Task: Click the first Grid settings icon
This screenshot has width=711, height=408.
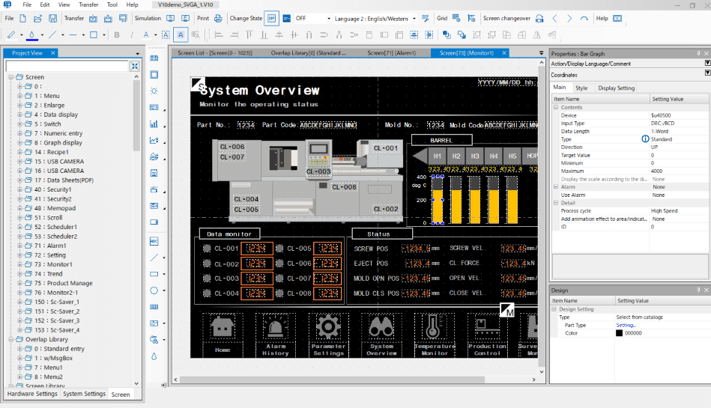Action: coord(456,19)
